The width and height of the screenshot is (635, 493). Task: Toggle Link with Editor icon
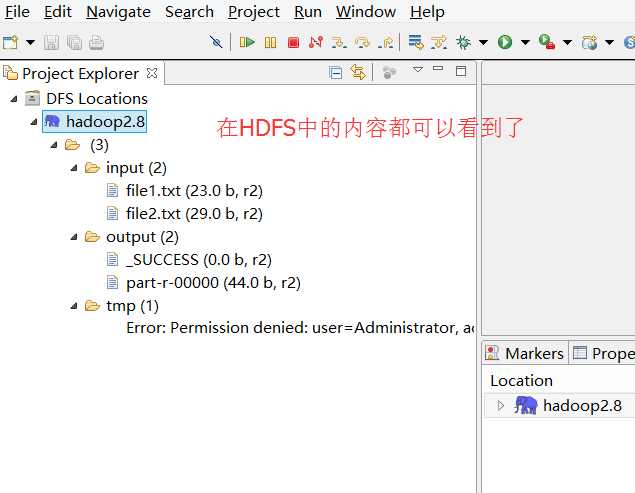[358, 73]
